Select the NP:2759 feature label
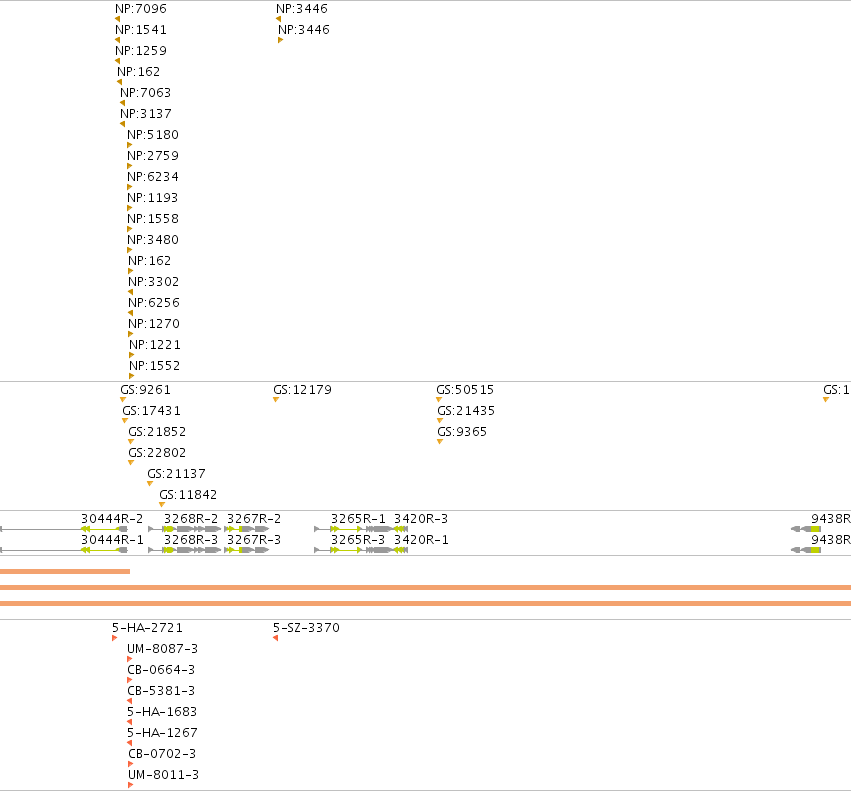 click(153, 156)
